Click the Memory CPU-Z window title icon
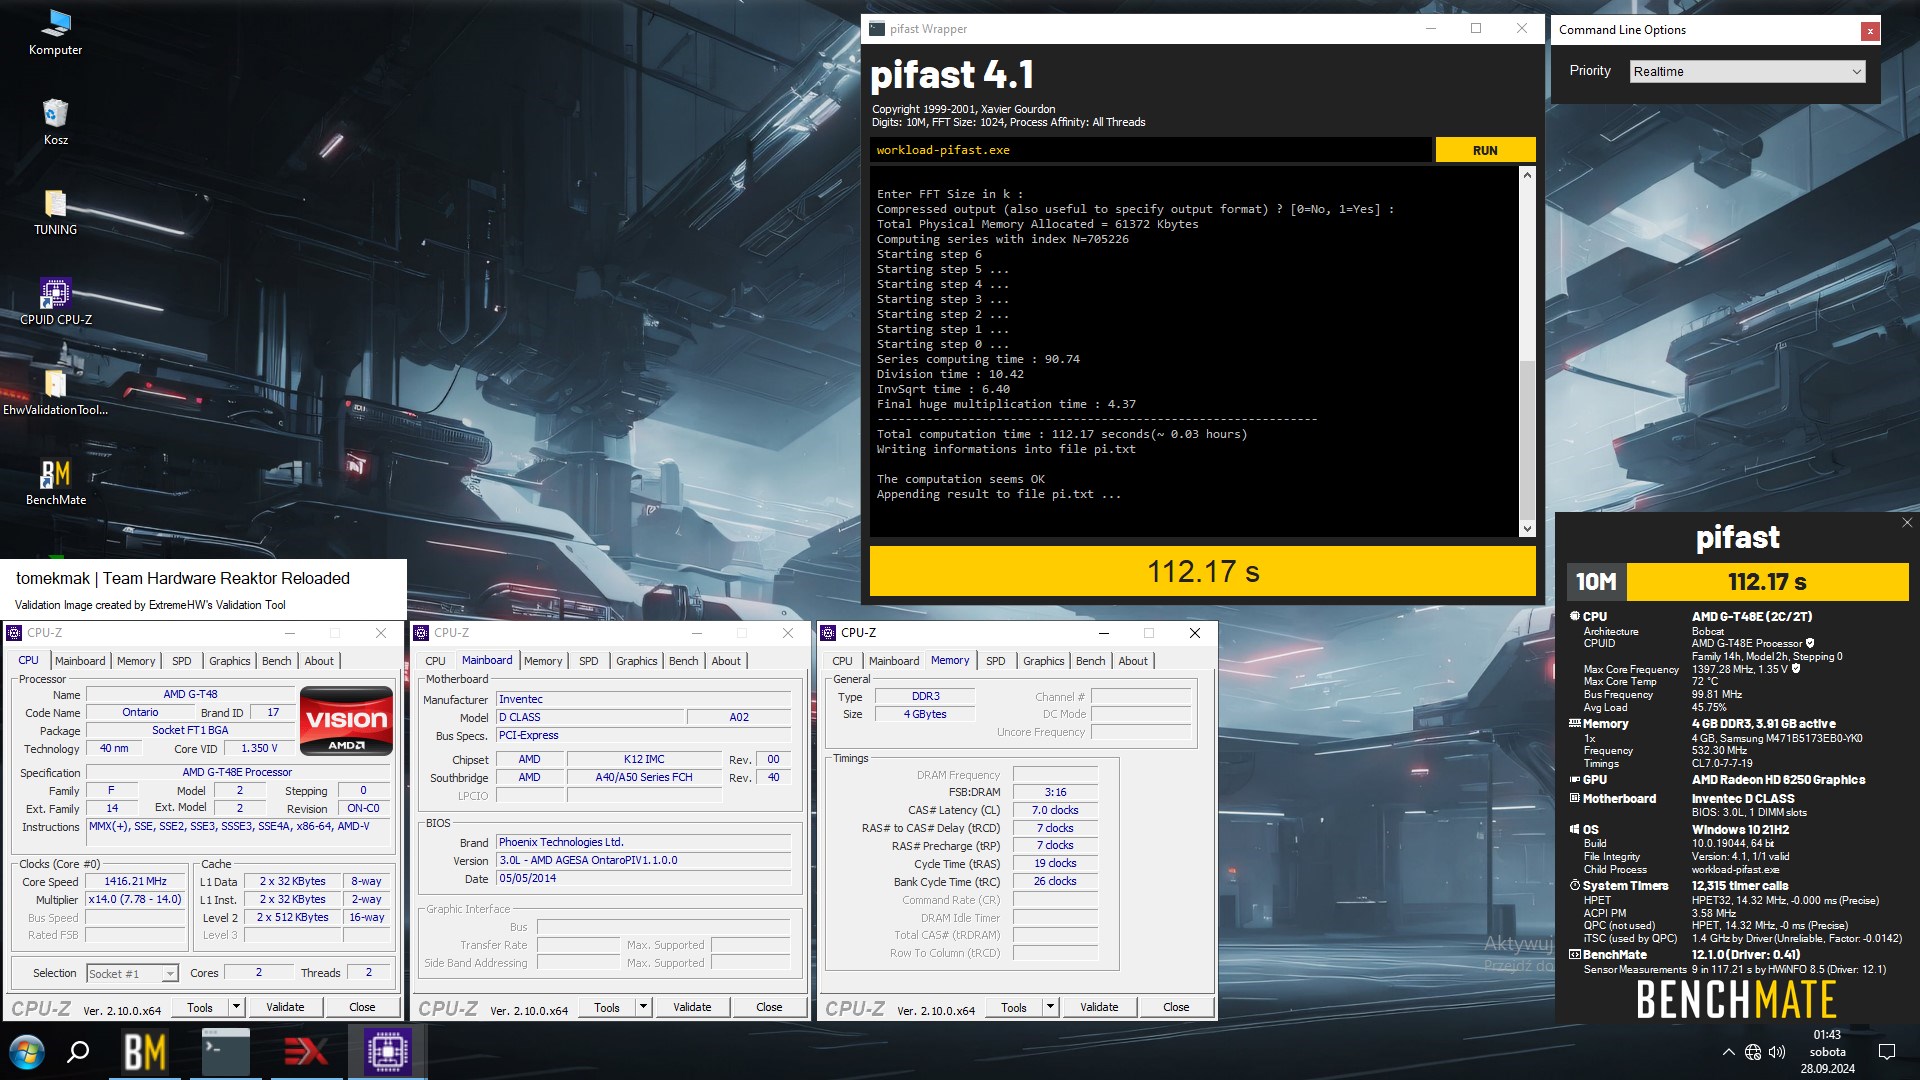Screen dimensions: 1920x1080 (828, 633)
